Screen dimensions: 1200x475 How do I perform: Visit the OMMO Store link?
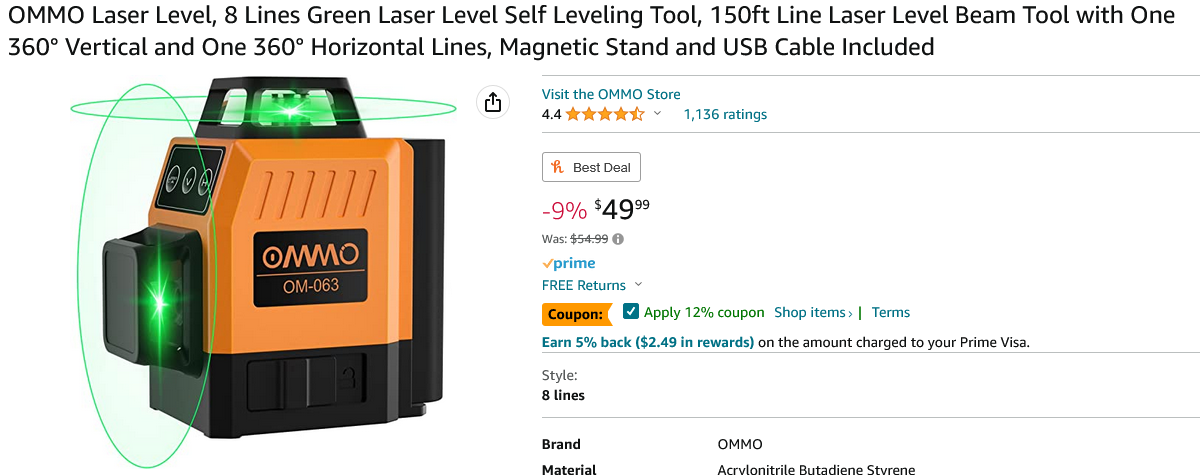point(610,94)
